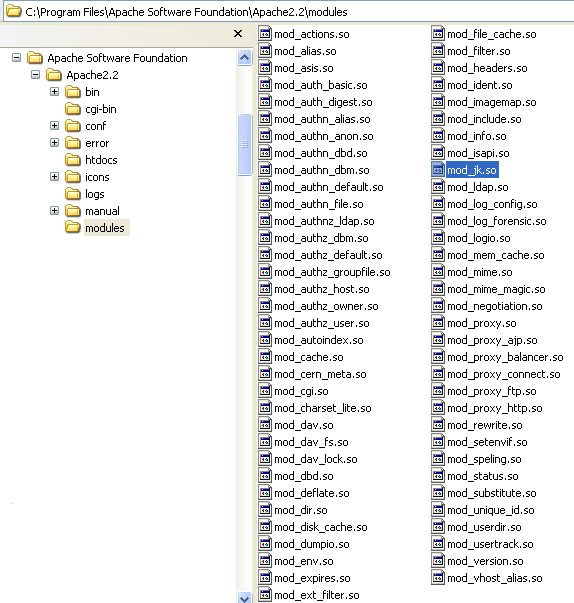Expand the error folder node
This screenshot has height=603, width=574.
point(55,143)
